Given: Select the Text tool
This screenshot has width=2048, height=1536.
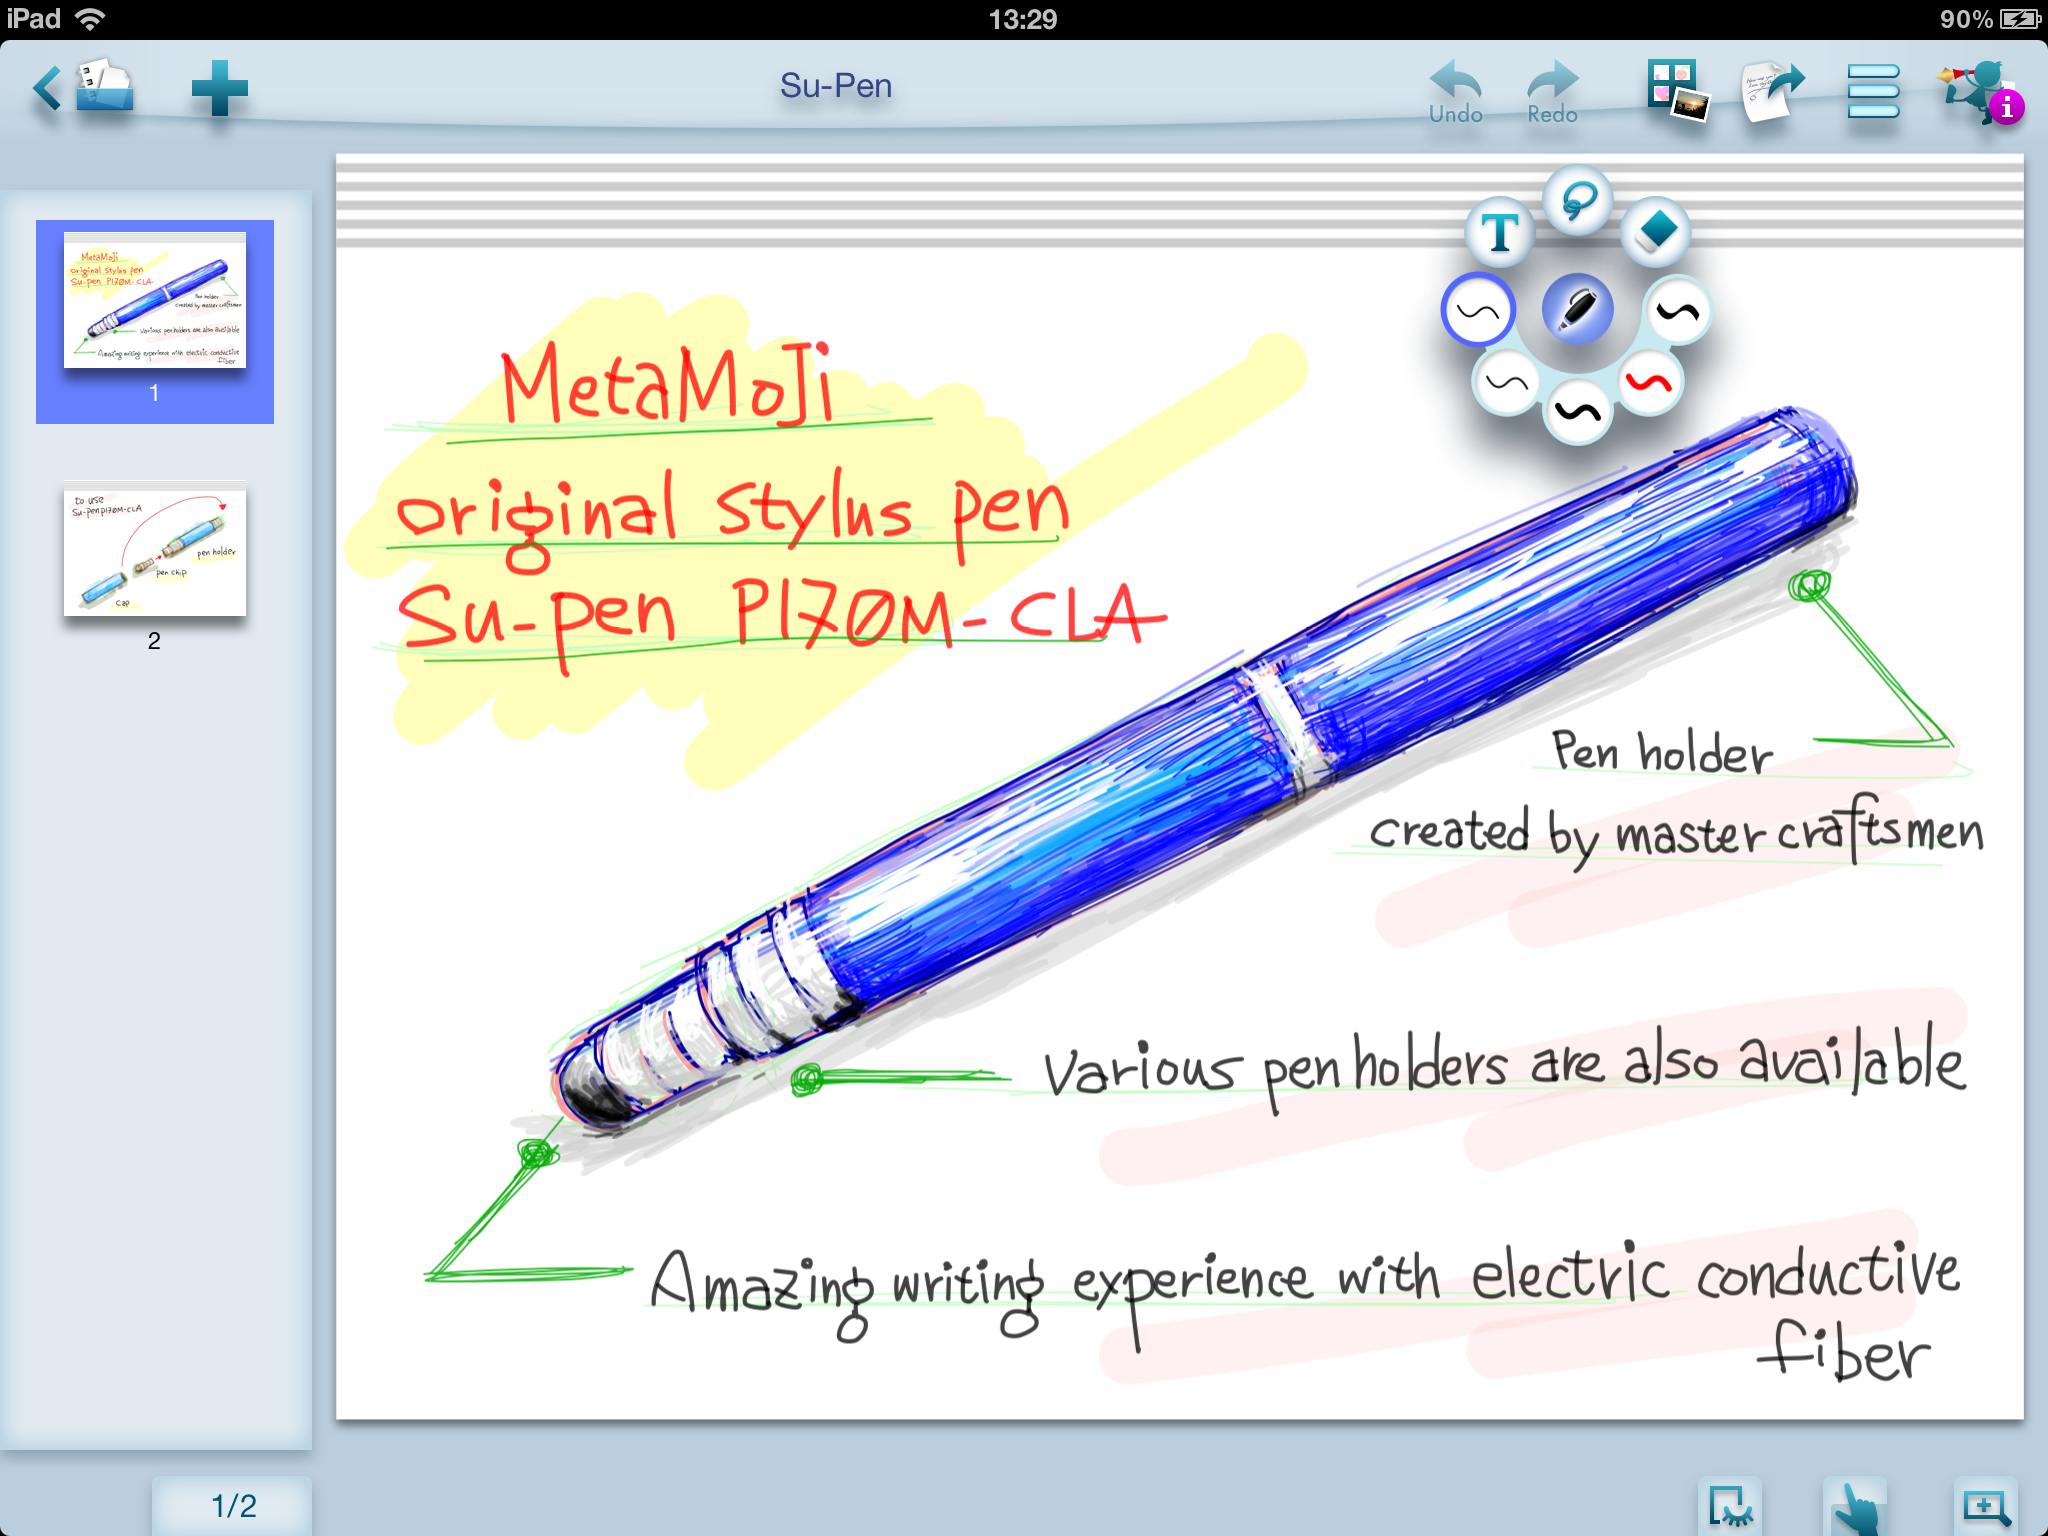Looking at the screenshot, I should (1499, 233).
